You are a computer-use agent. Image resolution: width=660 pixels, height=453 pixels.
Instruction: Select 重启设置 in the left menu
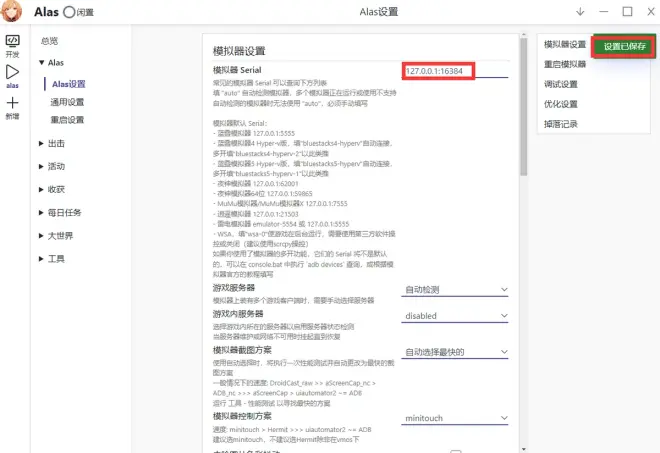click(x=67, y=120)
